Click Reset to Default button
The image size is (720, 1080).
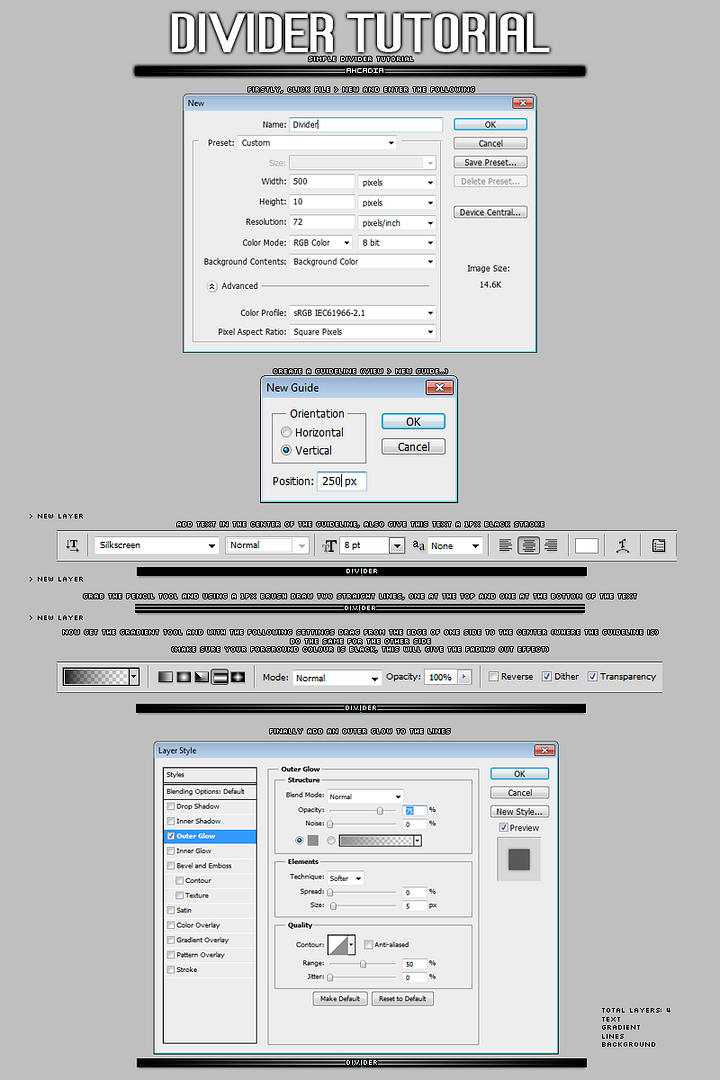[402, 999]
